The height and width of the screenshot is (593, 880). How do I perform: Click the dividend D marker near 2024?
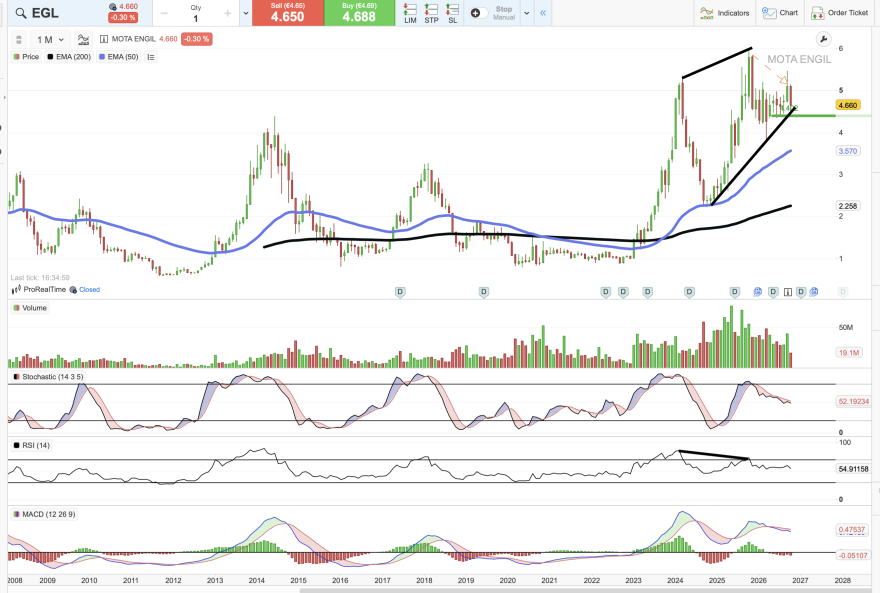[x=690, y=292]
